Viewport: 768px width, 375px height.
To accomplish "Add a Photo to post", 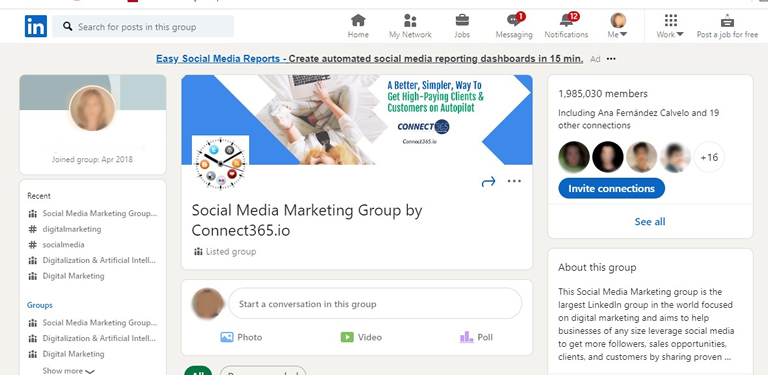I will coord(241,337).
